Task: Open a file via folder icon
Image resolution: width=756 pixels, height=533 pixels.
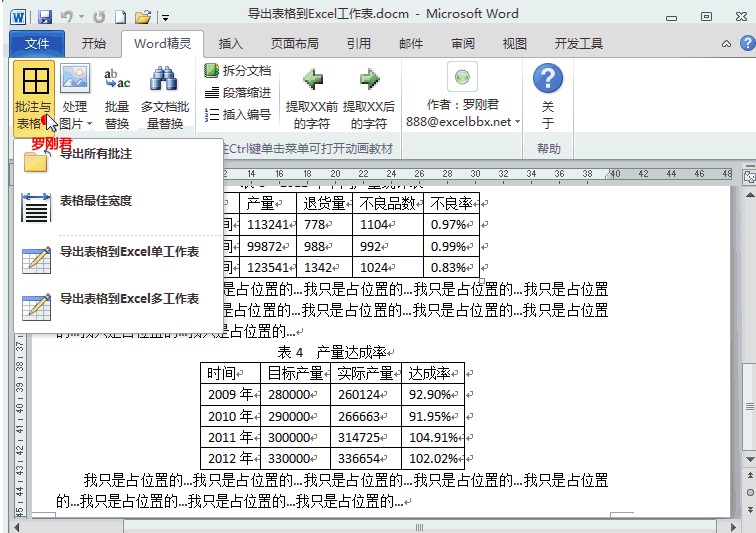Action: click(x=143, y=18)
